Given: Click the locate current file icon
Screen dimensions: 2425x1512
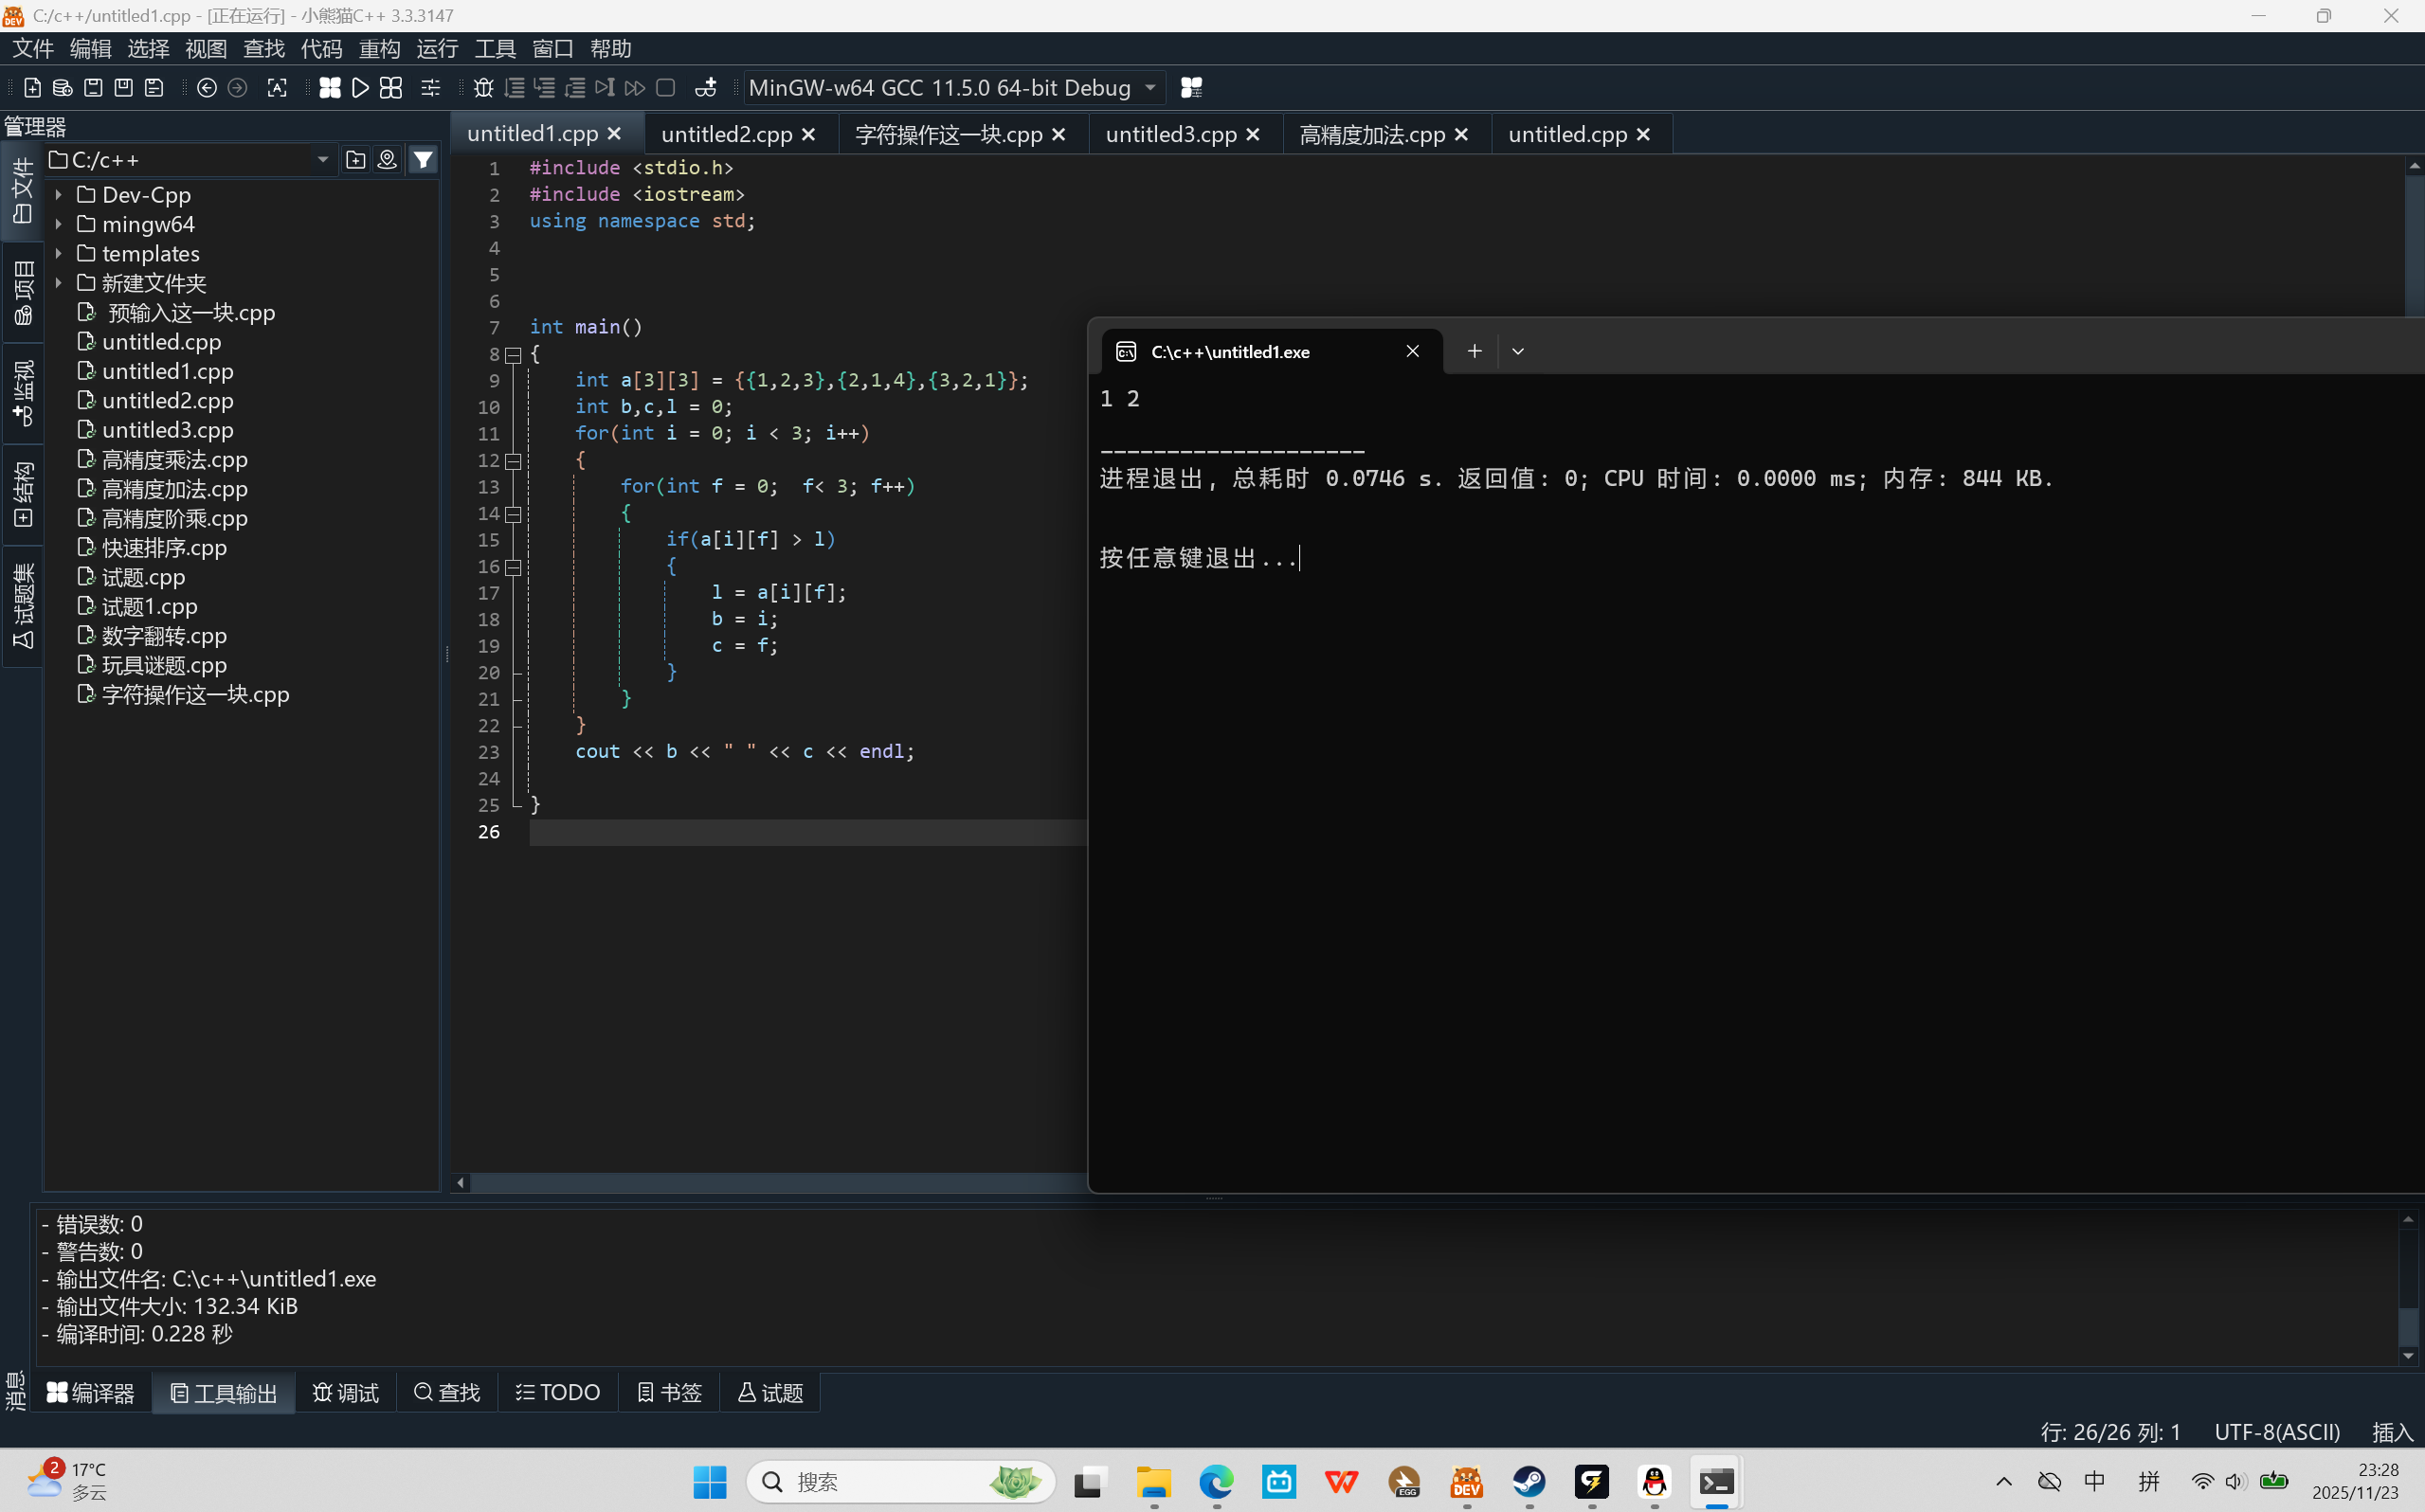Looking at the screenshot, I should [x=387, y=160].
